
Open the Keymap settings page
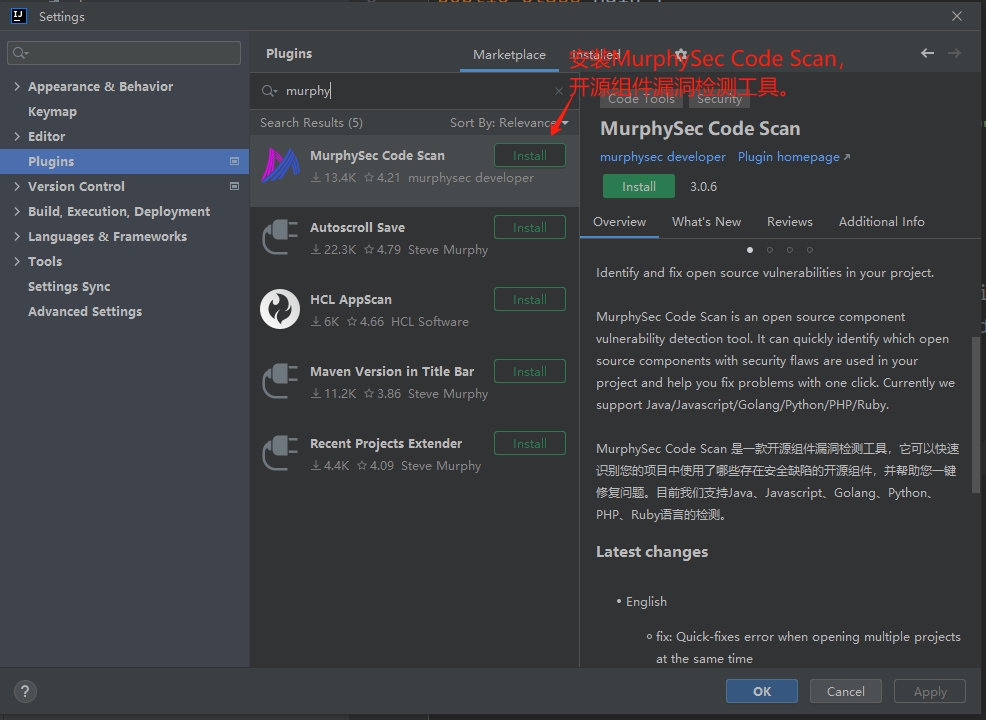coord(52,111)
